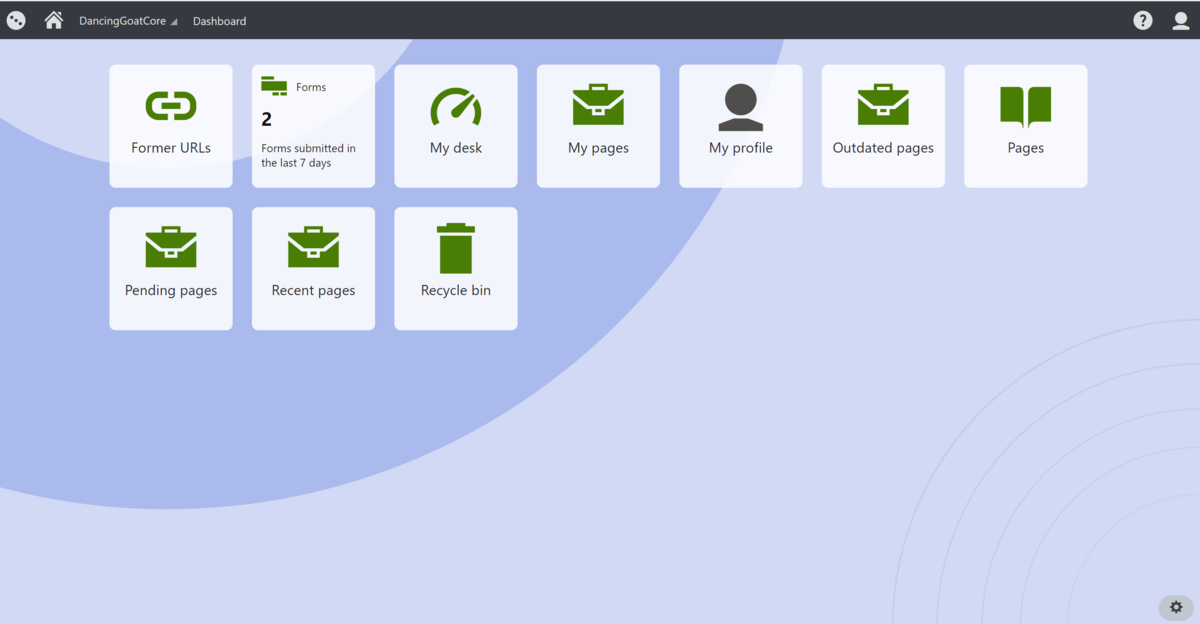Click the Forms tile icon
The height and width of the screenshot is (624, 1200).
coord(274,86)
